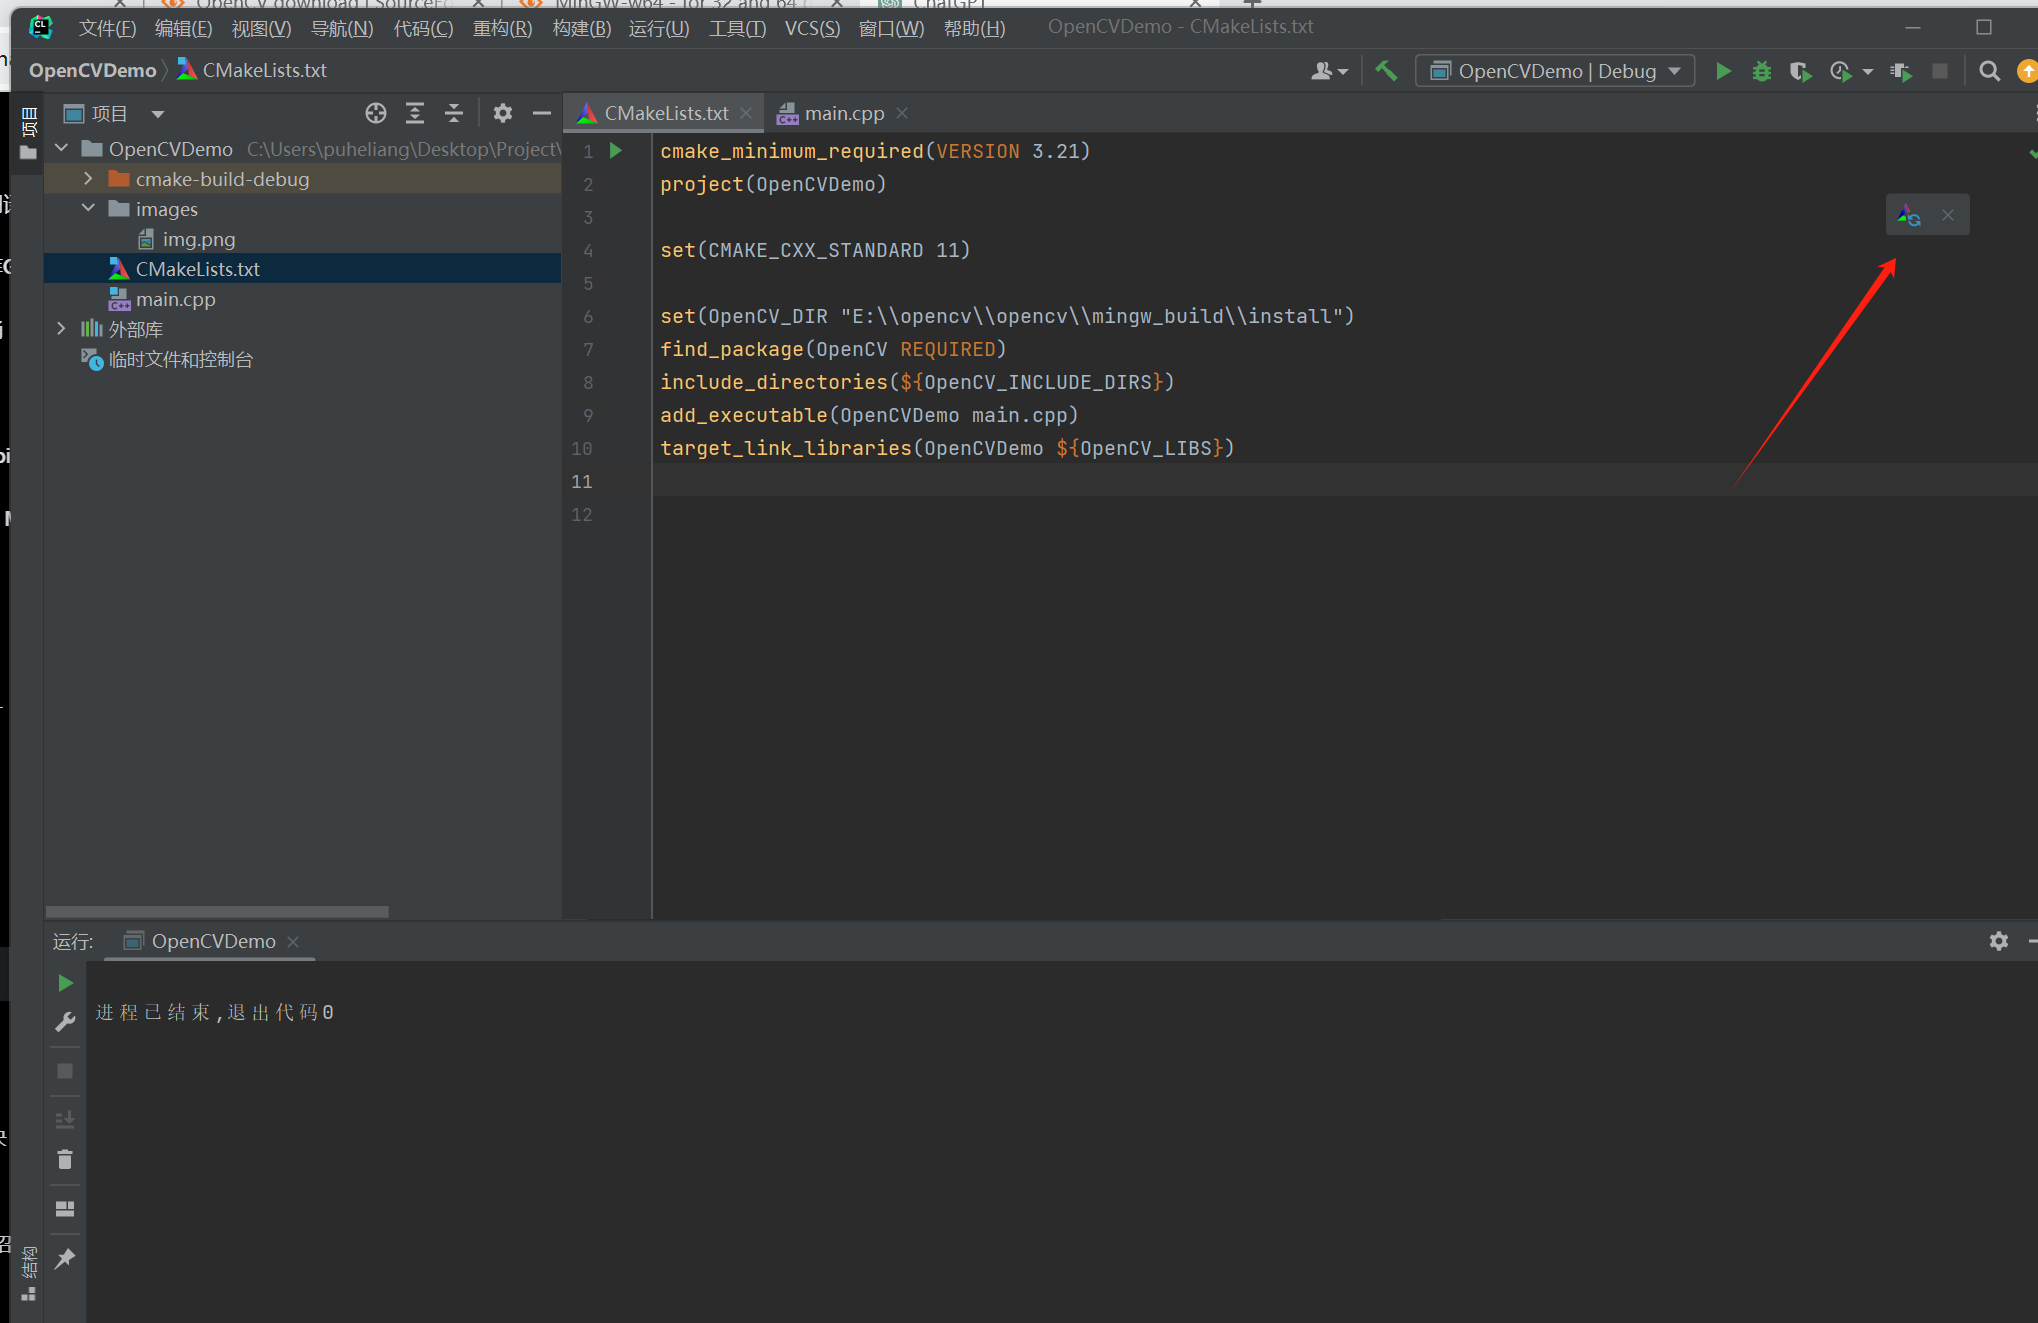Viewport: 2038px width, 1323px height.
Task: Open the 重构(R) menu
Action: 502,28
